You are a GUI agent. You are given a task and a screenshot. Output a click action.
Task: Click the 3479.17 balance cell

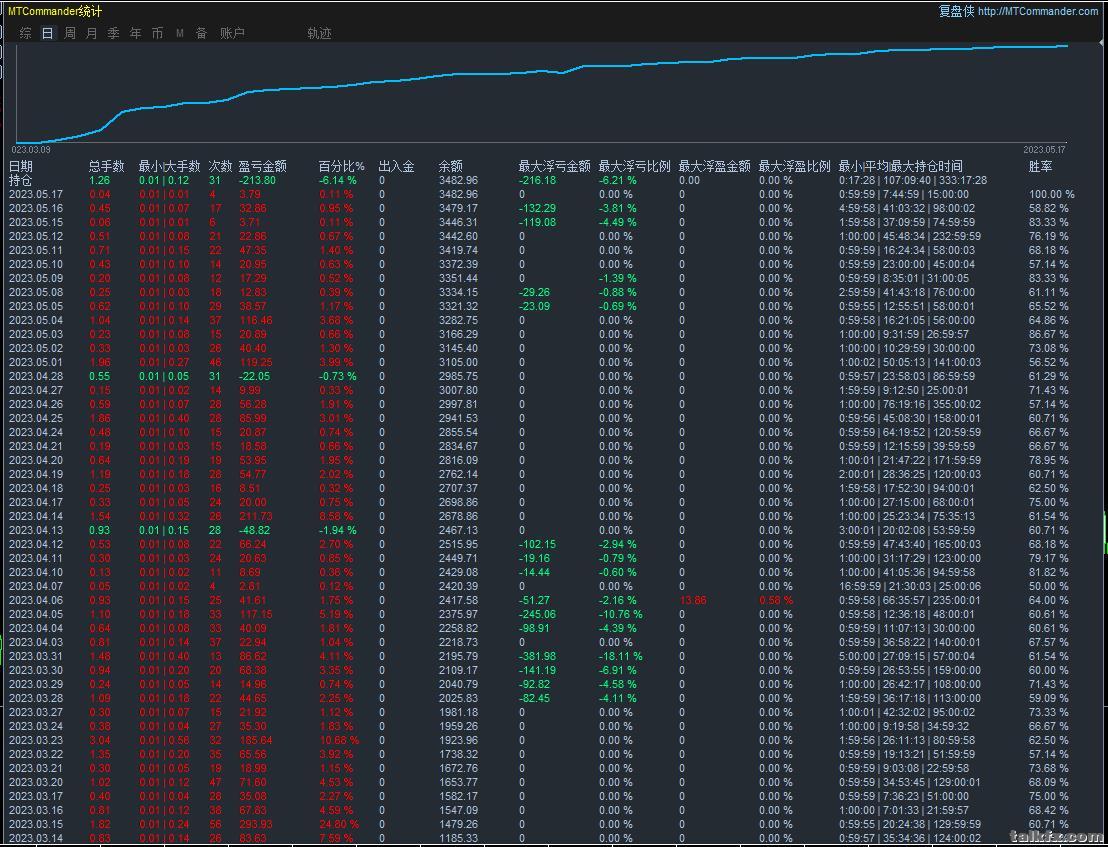point(458,208)
